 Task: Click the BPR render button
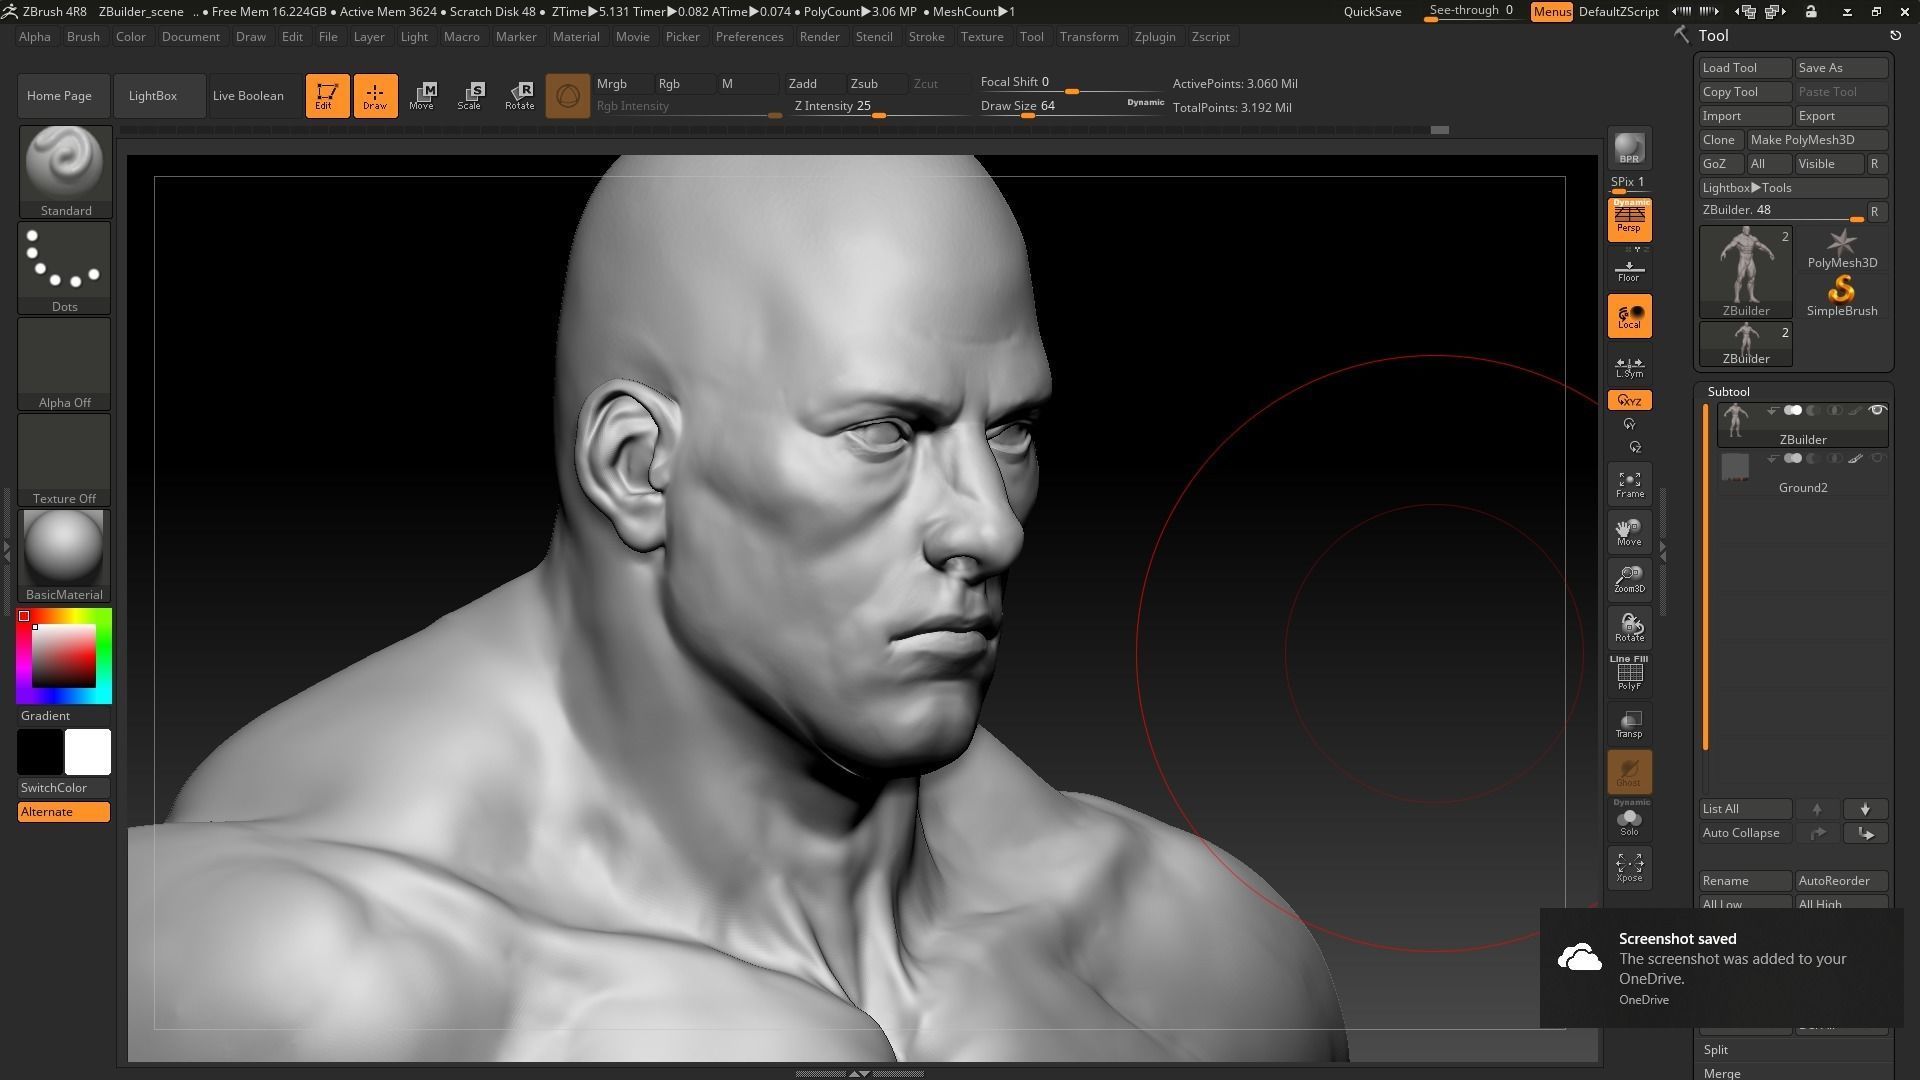1629,150
